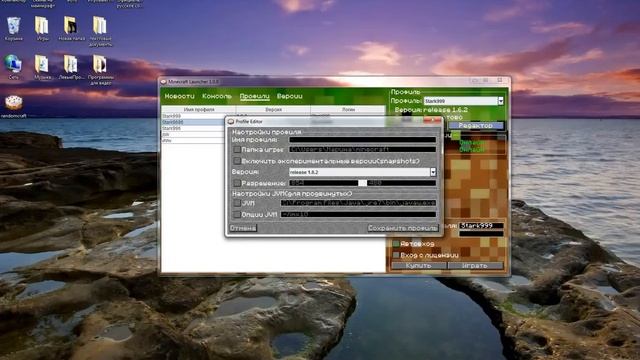Open the Игры folder on desktop

42,28
